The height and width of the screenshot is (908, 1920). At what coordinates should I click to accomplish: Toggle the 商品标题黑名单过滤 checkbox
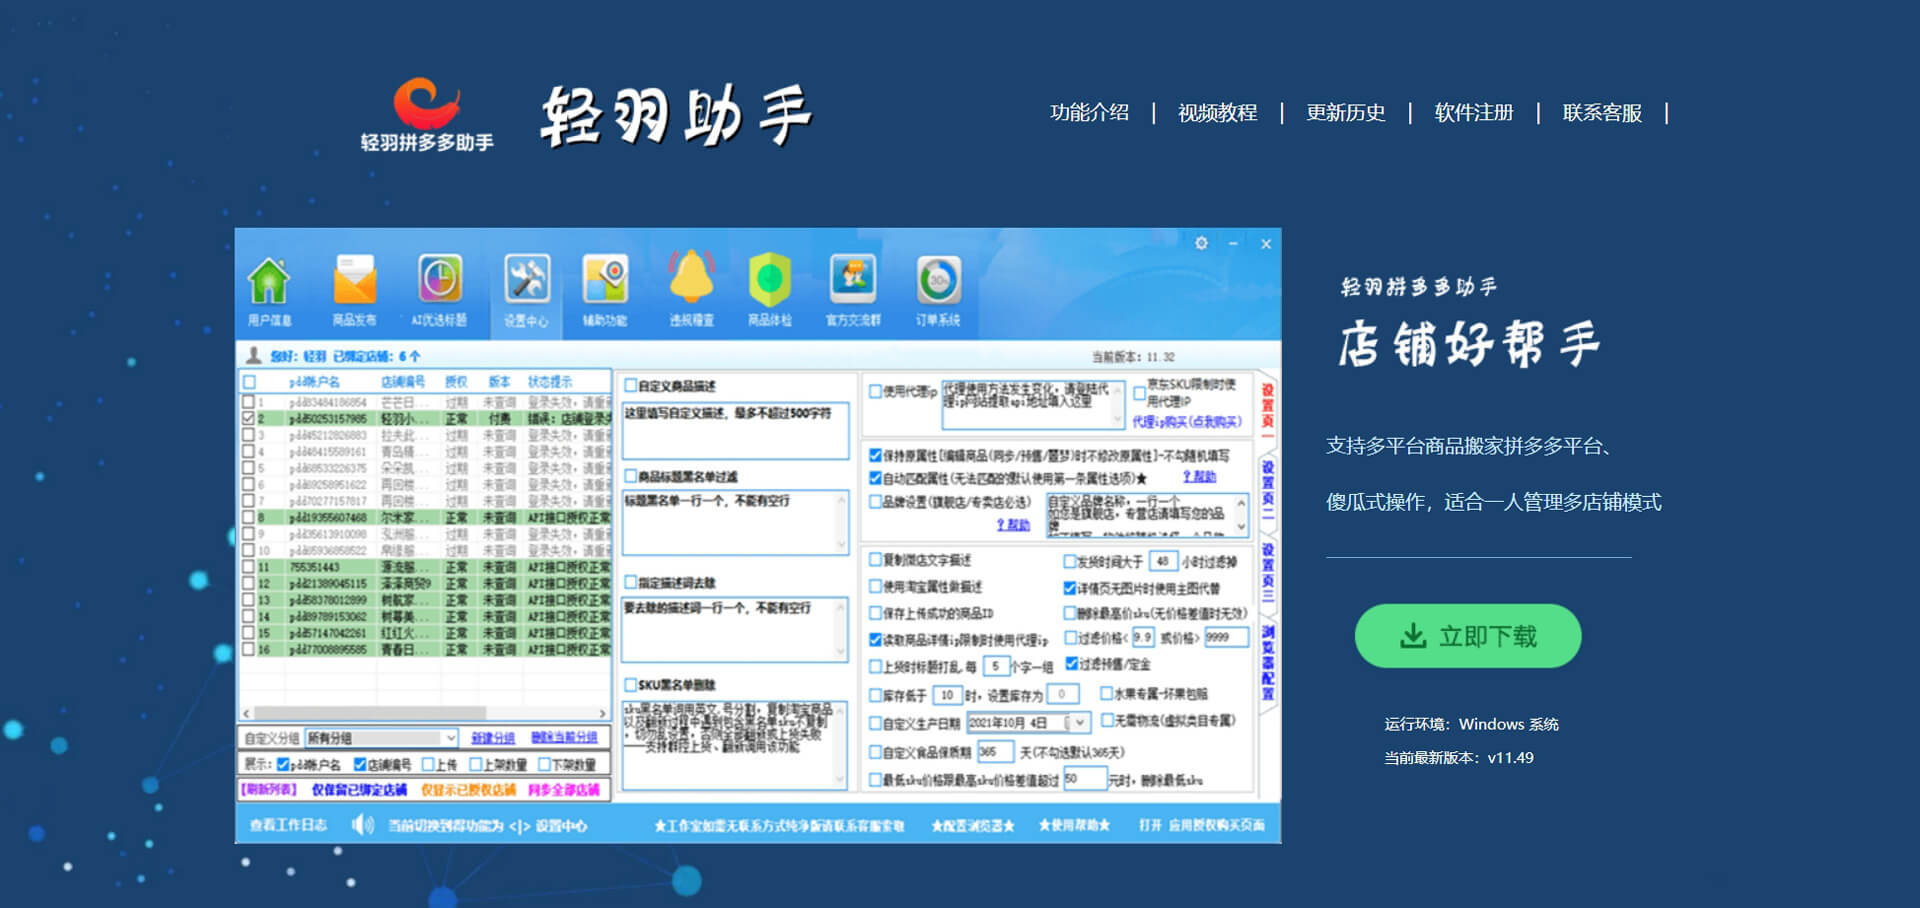[631, 476]
